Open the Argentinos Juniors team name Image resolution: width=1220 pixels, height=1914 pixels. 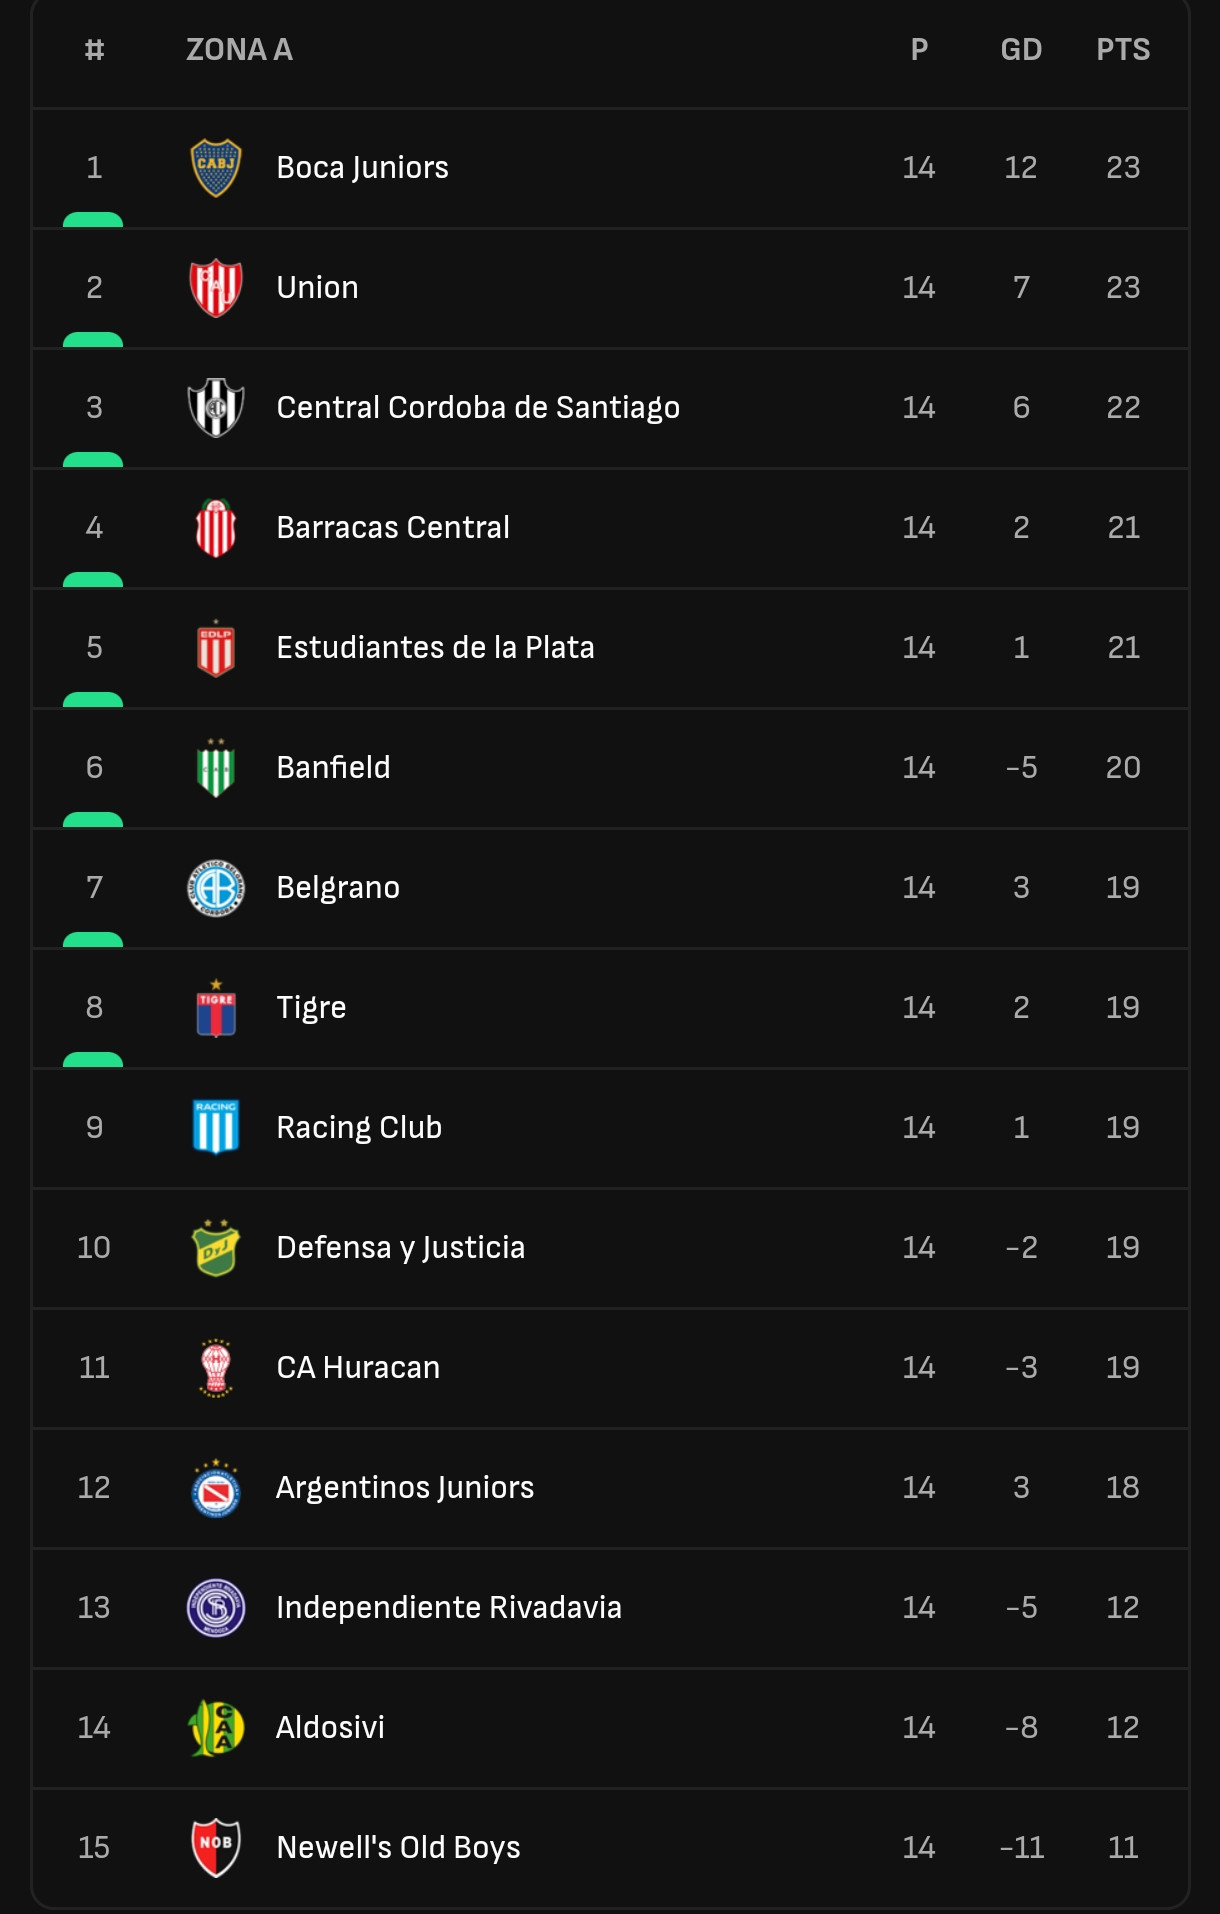405,1488
